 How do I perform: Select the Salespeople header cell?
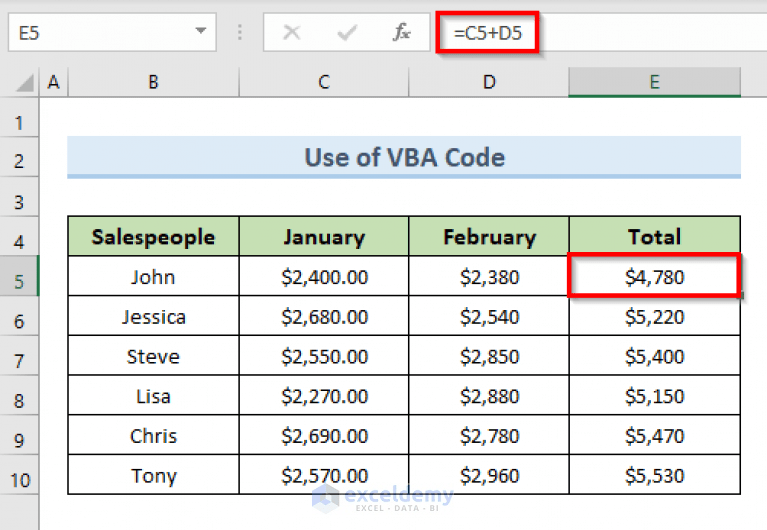click(153, 236)
